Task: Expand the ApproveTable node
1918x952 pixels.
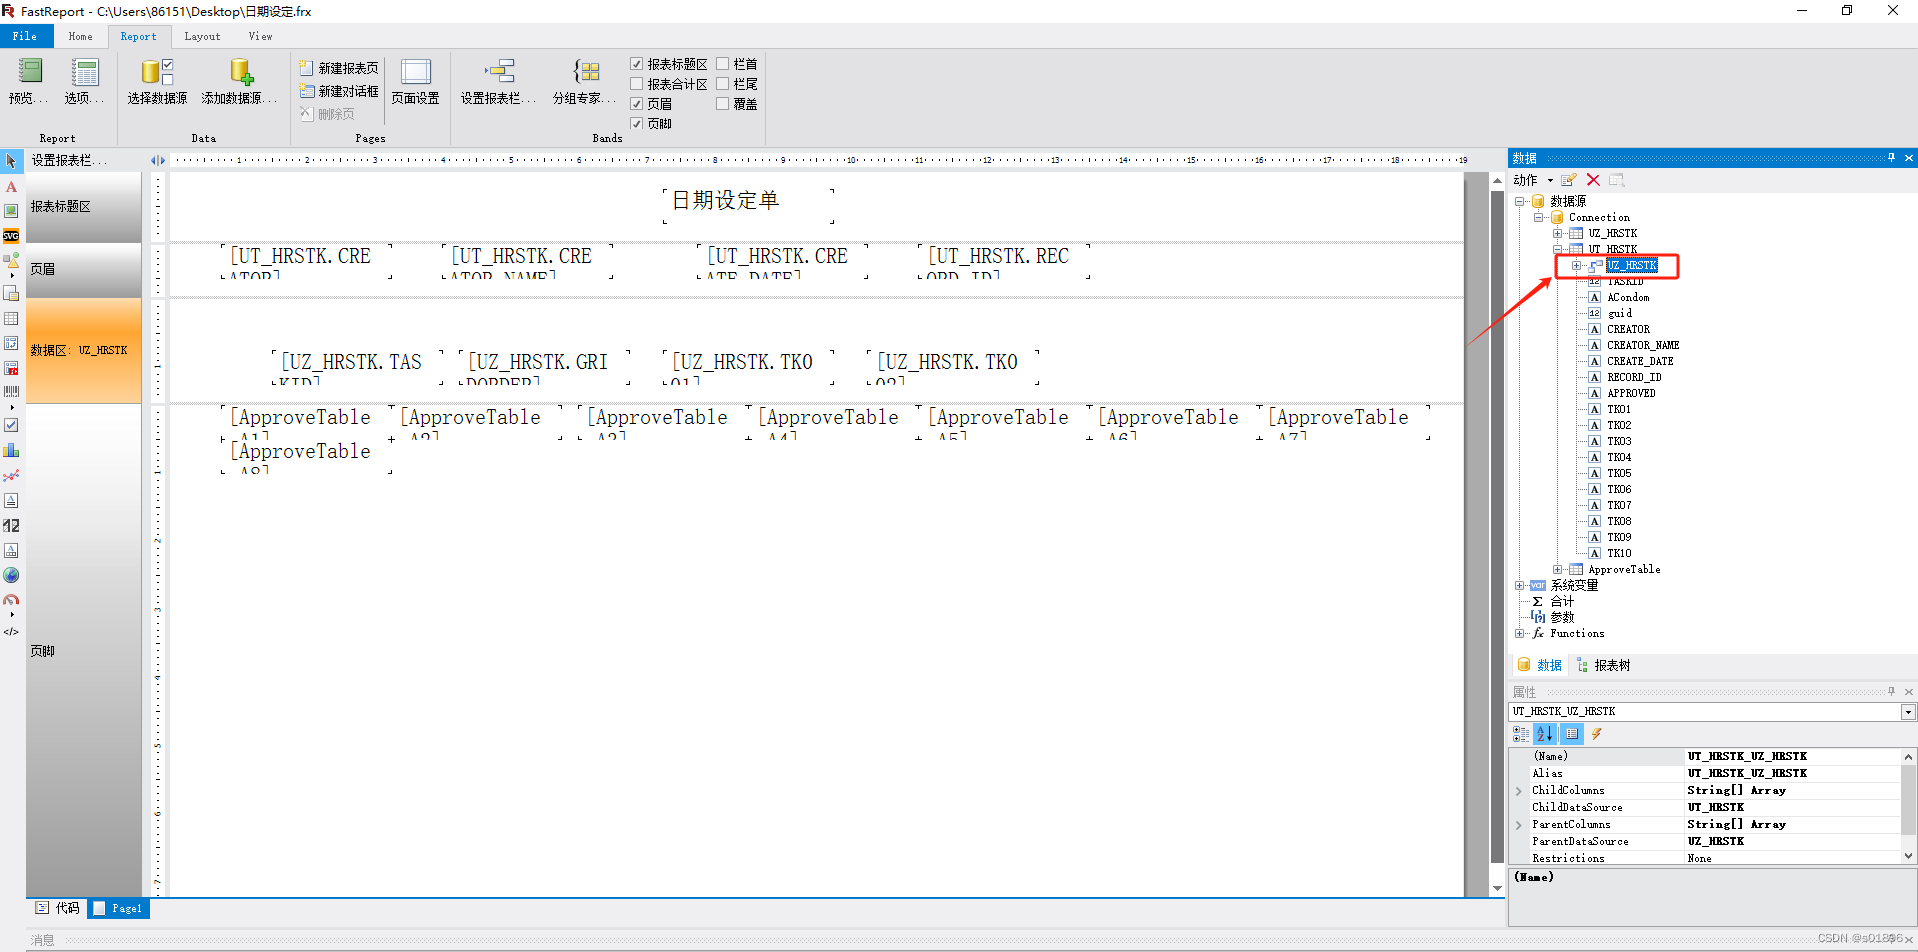Action: tap(1558, 569)
